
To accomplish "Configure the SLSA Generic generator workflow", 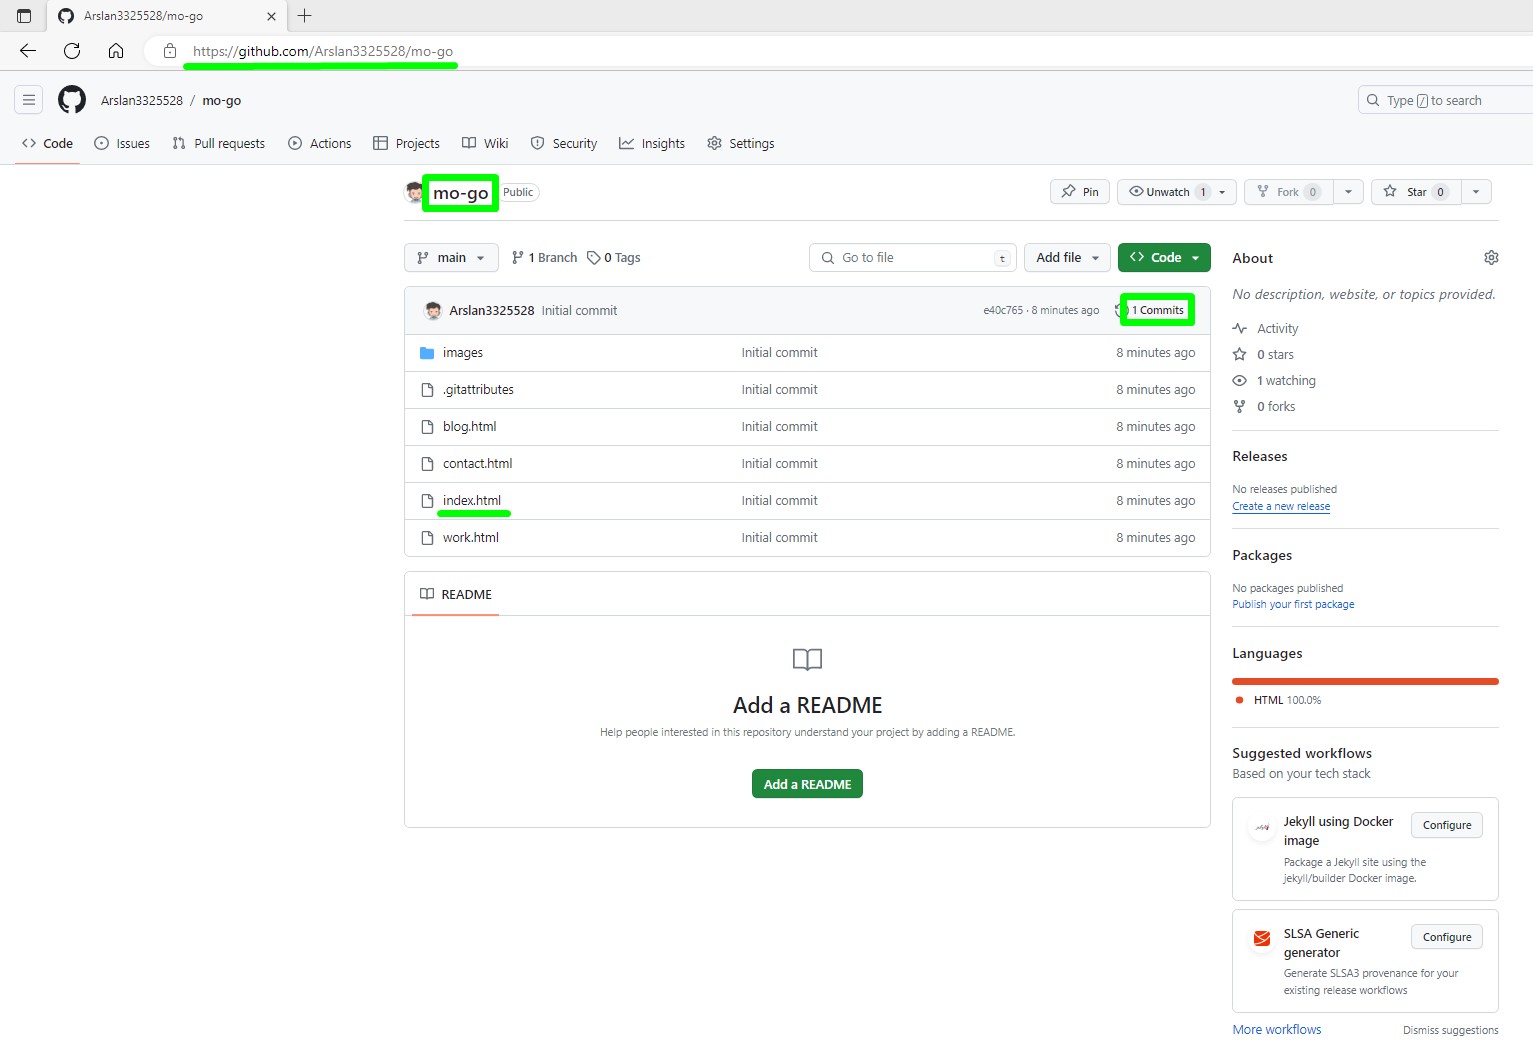I will tap(1447, 938).
